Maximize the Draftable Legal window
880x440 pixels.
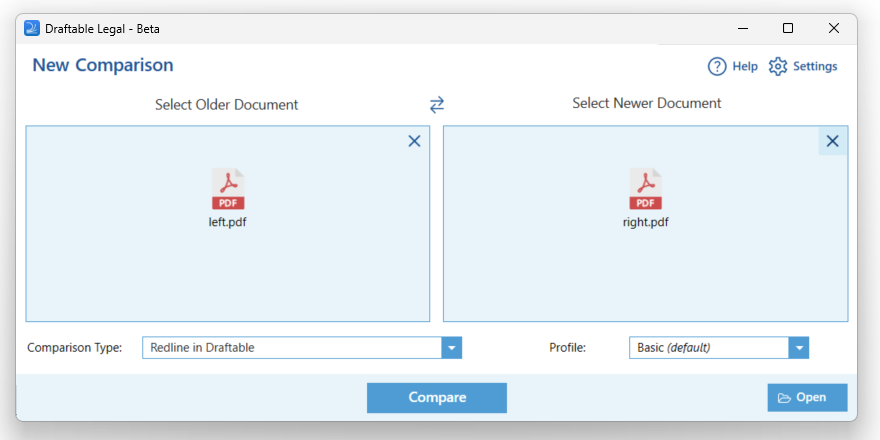pos(788,28)
